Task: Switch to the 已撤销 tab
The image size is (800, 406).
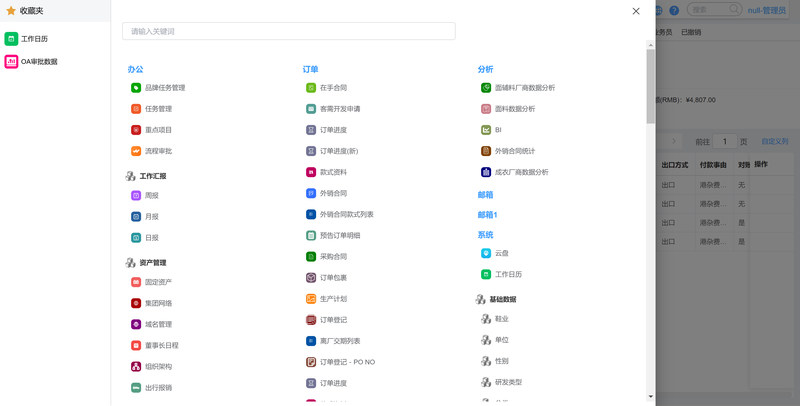Action: point(691,32)
